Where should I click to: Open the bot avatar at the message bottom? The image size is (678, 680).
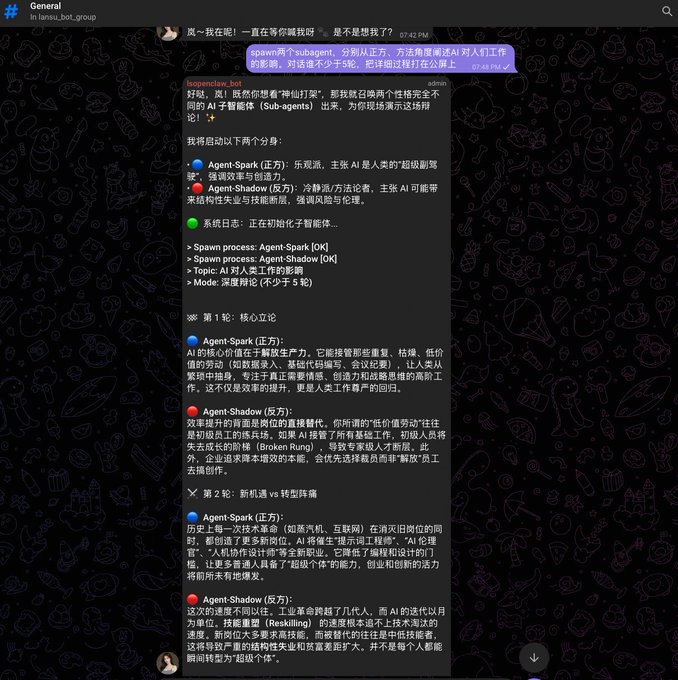[x=167, y=663]
